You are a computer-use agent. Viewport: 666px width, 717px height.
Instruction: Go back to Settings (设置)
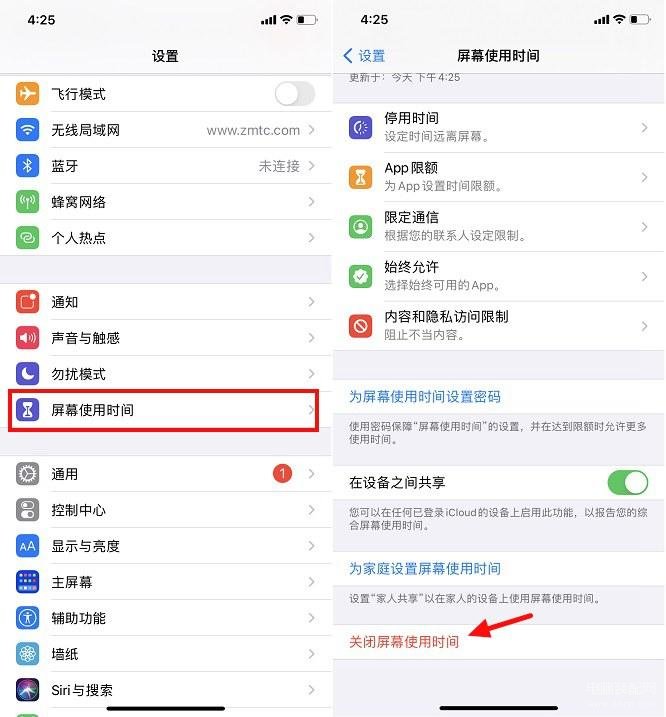[364, 56]
